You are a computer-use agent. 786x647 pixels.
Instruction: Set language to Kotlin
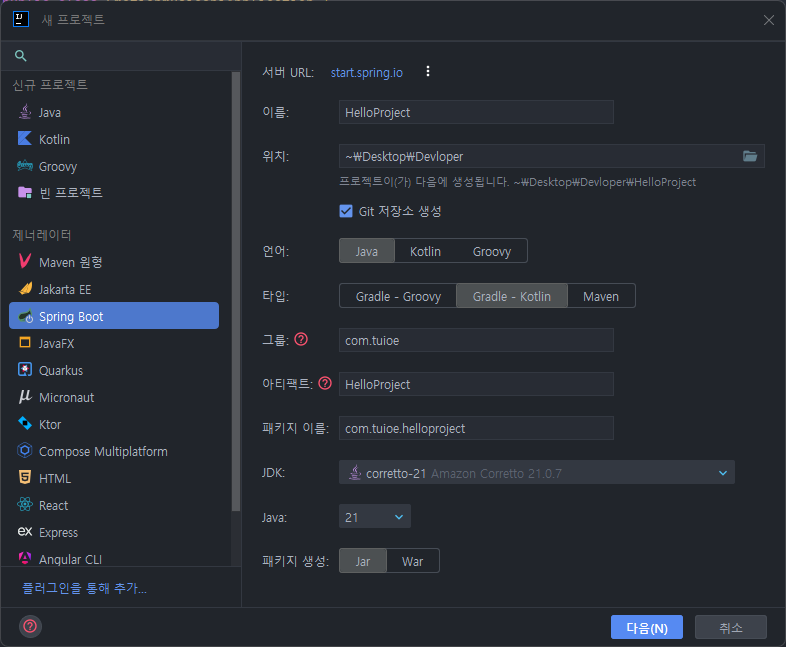tap(425, 251)
